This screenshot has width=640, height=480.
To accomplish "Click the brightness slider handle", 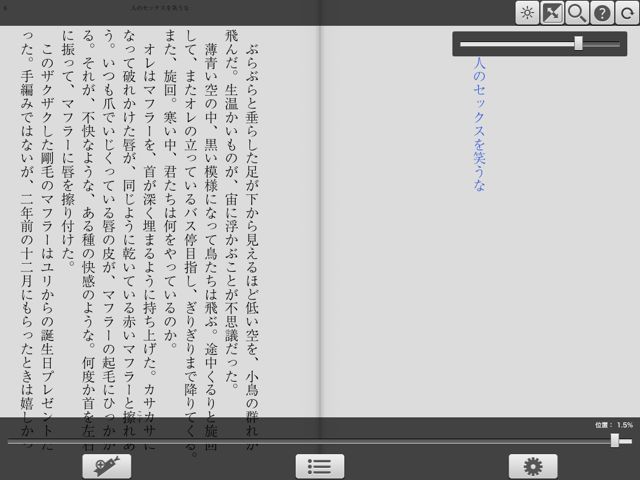I will tap(578, 43).
